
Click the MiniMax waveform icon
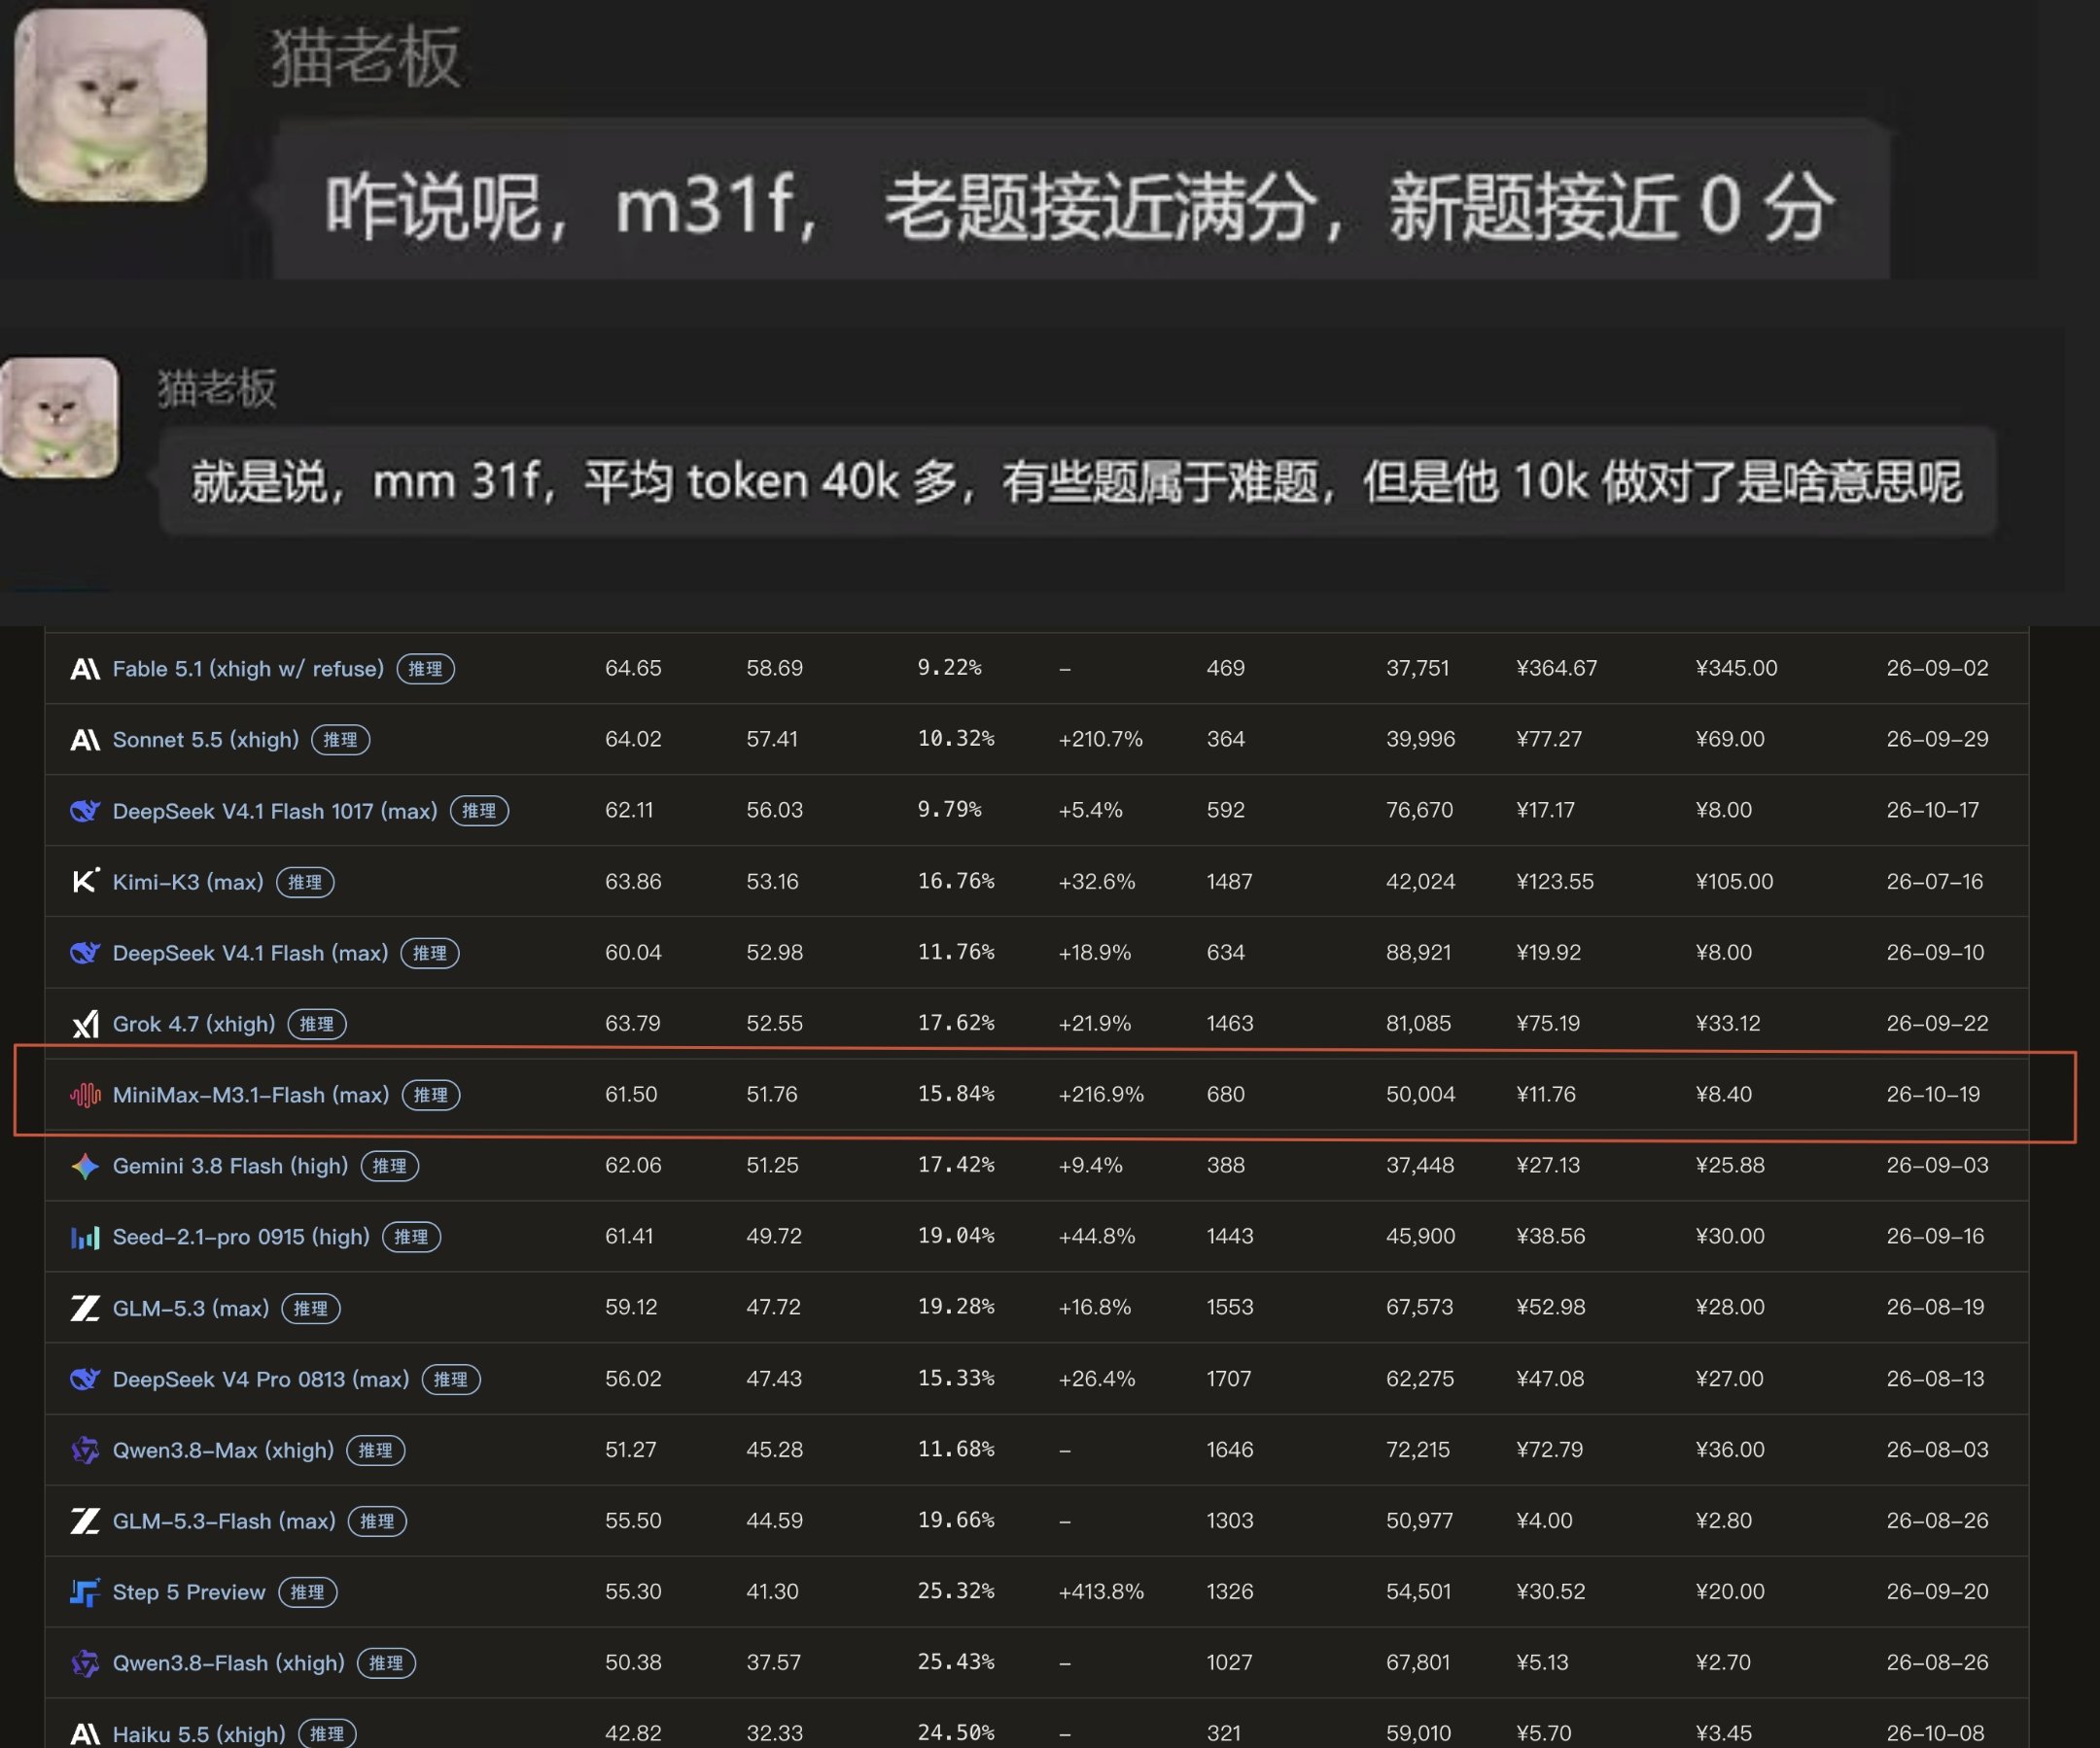pos(85,1095)
